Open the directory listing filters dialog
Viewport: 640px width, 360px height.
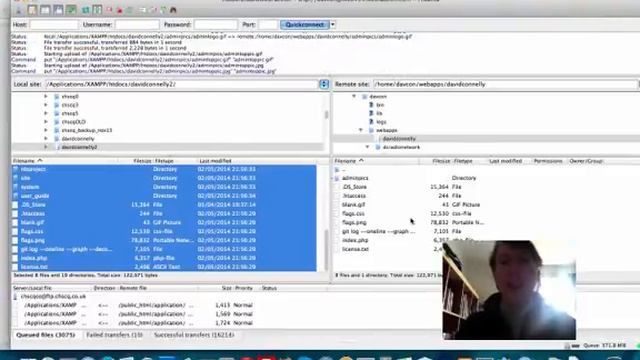[142, 10]
